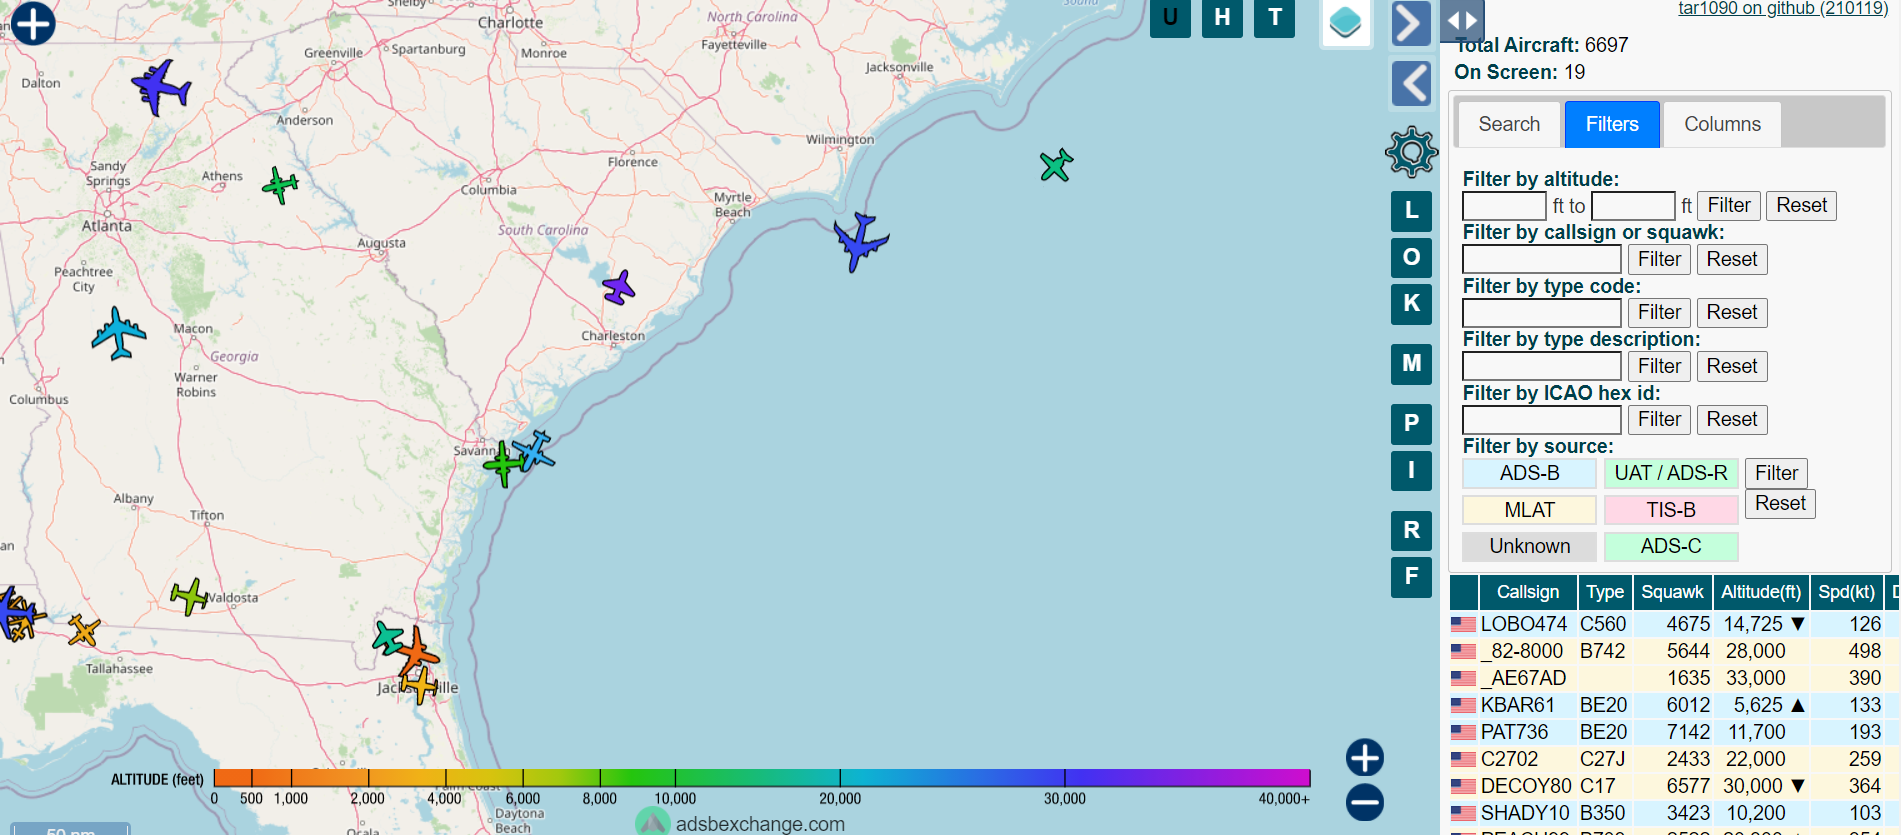This screenshot has width=1901, height=835.
Task: Click the right chevron sidebar button
Action: [1411, 23]
